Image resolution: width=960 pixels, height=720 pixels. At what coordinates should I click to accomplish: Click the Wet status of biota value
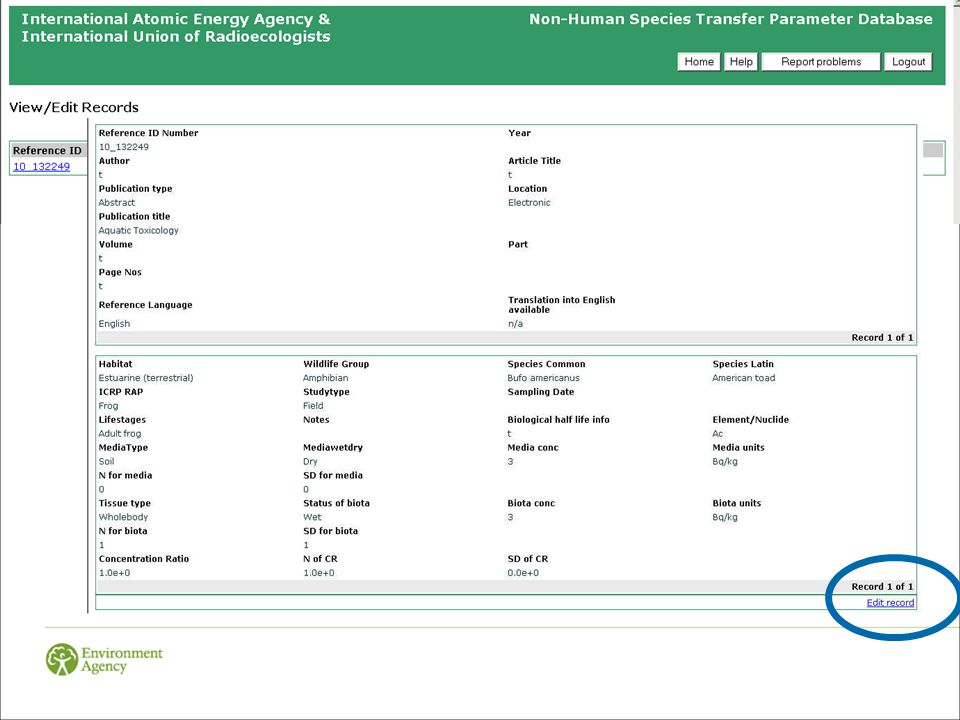(x=312, y=517)
